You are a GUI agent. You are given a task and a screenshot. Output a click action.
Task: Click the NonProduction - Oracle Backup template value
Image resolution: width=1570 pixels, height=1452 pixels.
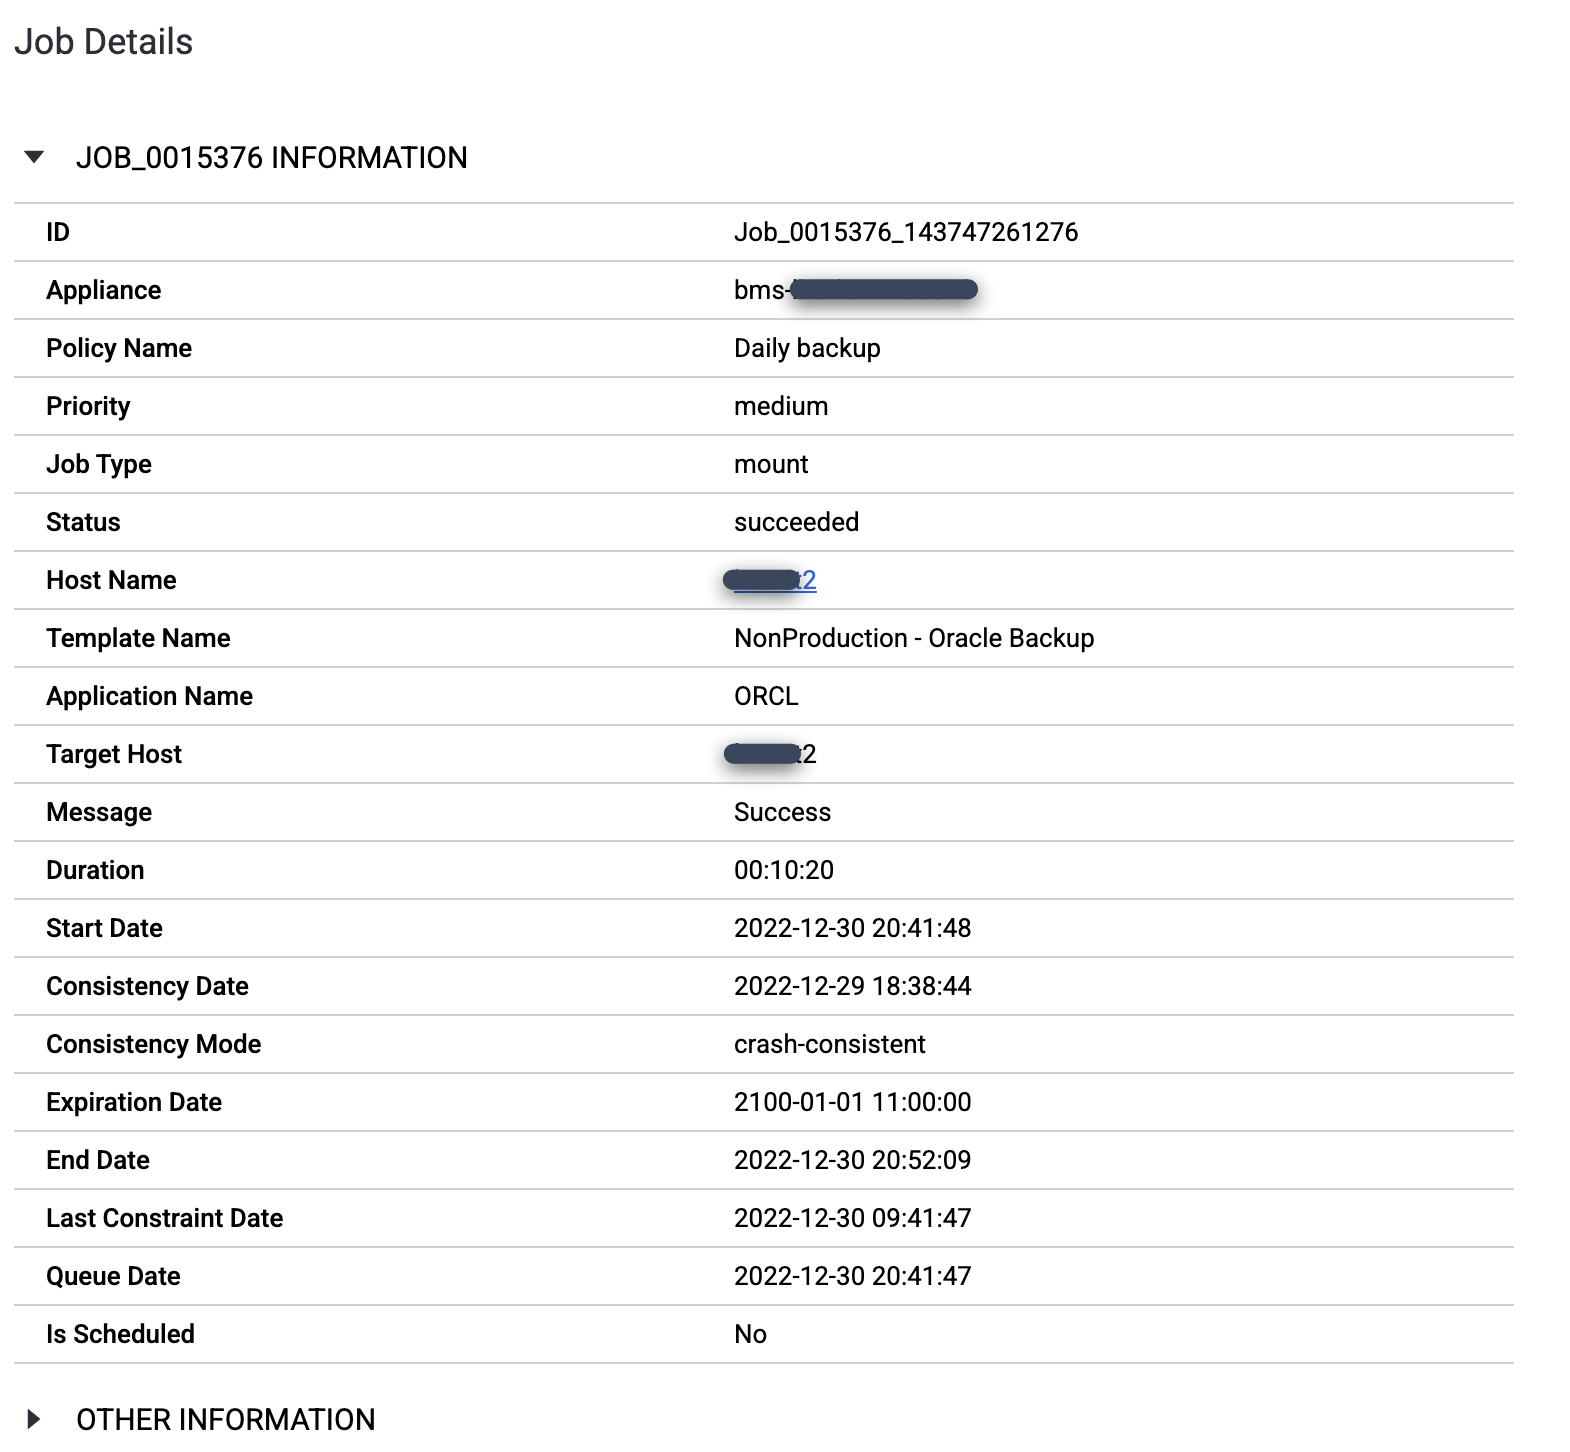[913, 638]
